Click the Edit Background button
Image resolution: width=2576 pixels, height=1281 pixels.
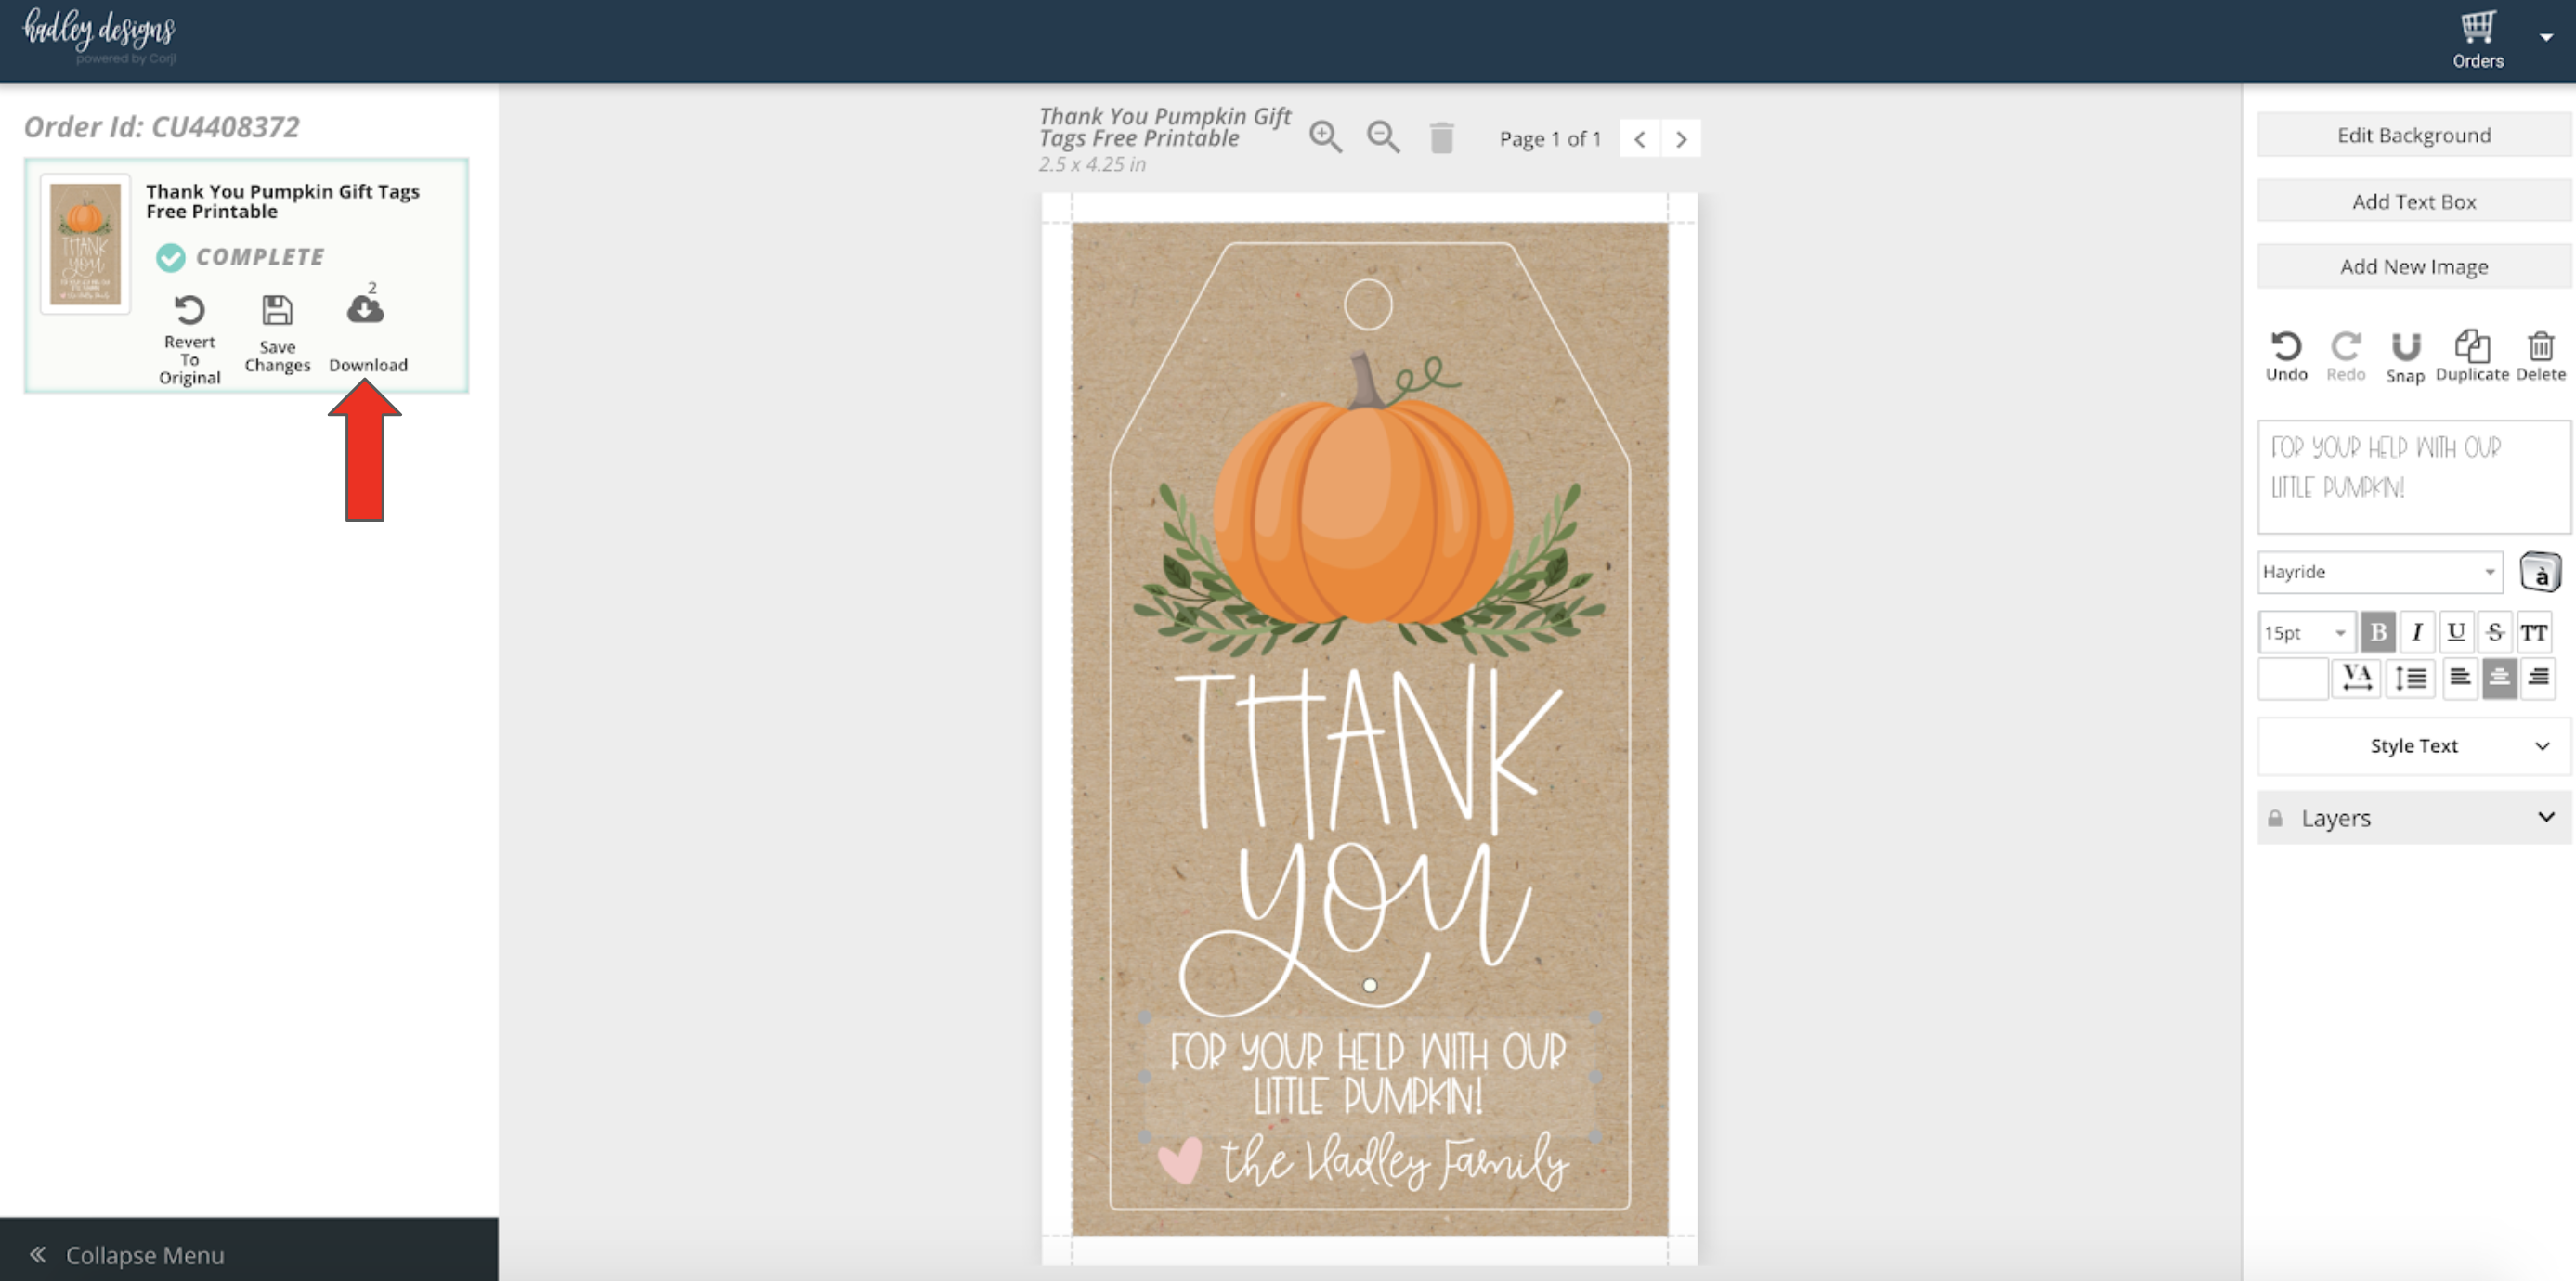coord(2413,135)
